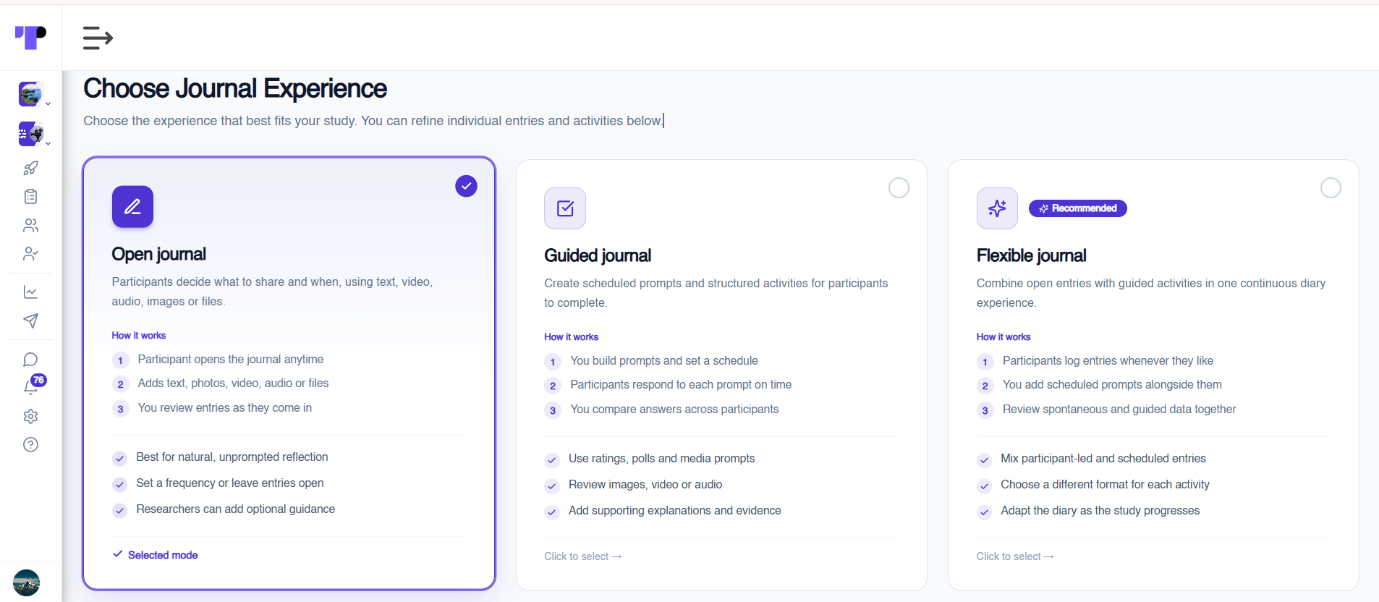Click 'Best for natural, unprompted reflection'
This screenshot has height=602, width=1379.
tap(232, 457)
